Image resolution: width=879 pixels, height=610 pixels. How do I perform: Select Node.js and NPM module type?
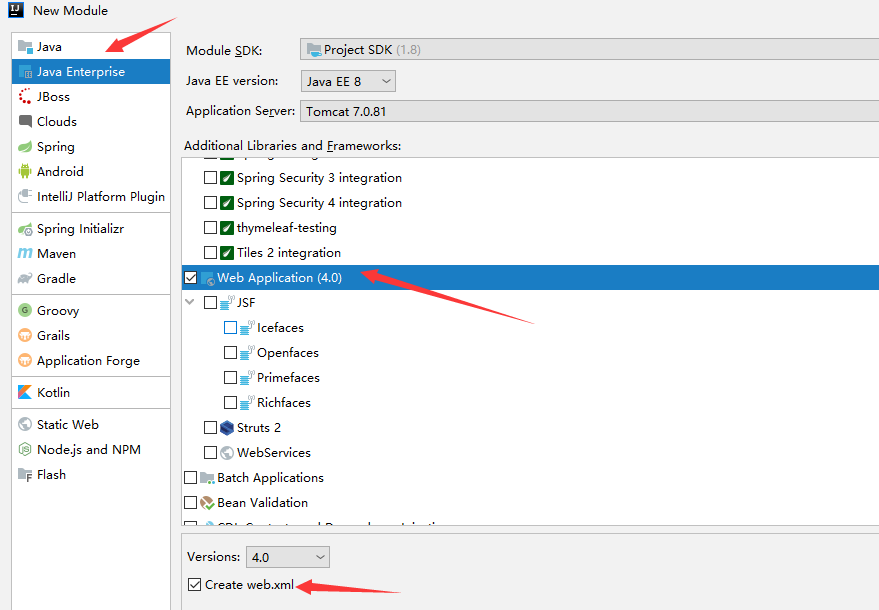91,450
